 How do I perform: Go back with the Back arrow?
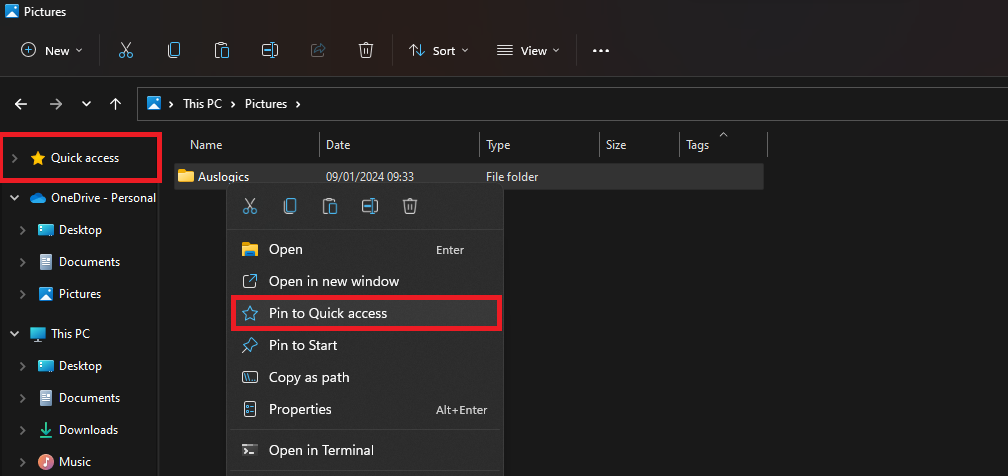click(x=21, y=104)
